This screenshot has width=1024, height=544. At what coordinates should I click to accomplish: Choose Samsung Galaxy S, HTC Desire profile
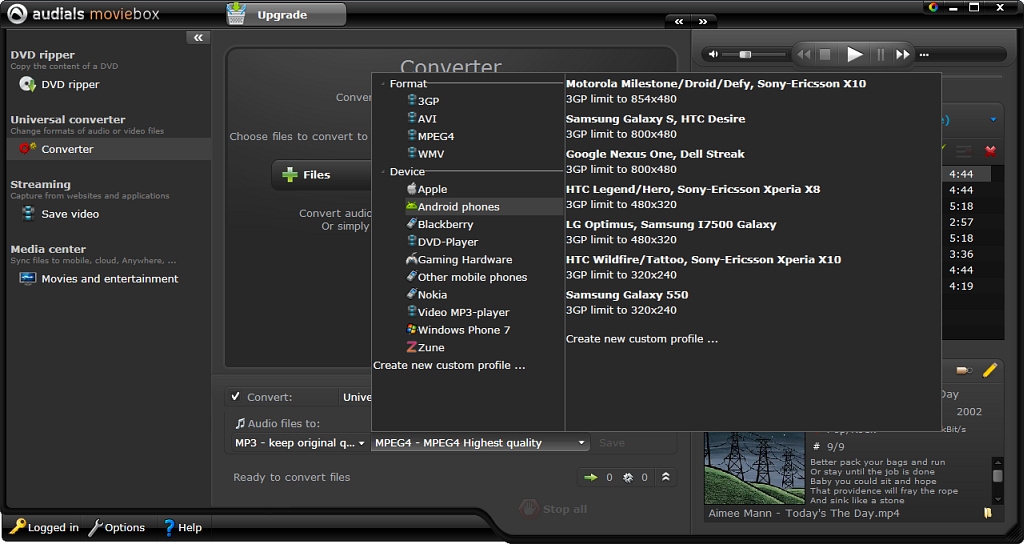pyautogui.click(x=655, y=119)
